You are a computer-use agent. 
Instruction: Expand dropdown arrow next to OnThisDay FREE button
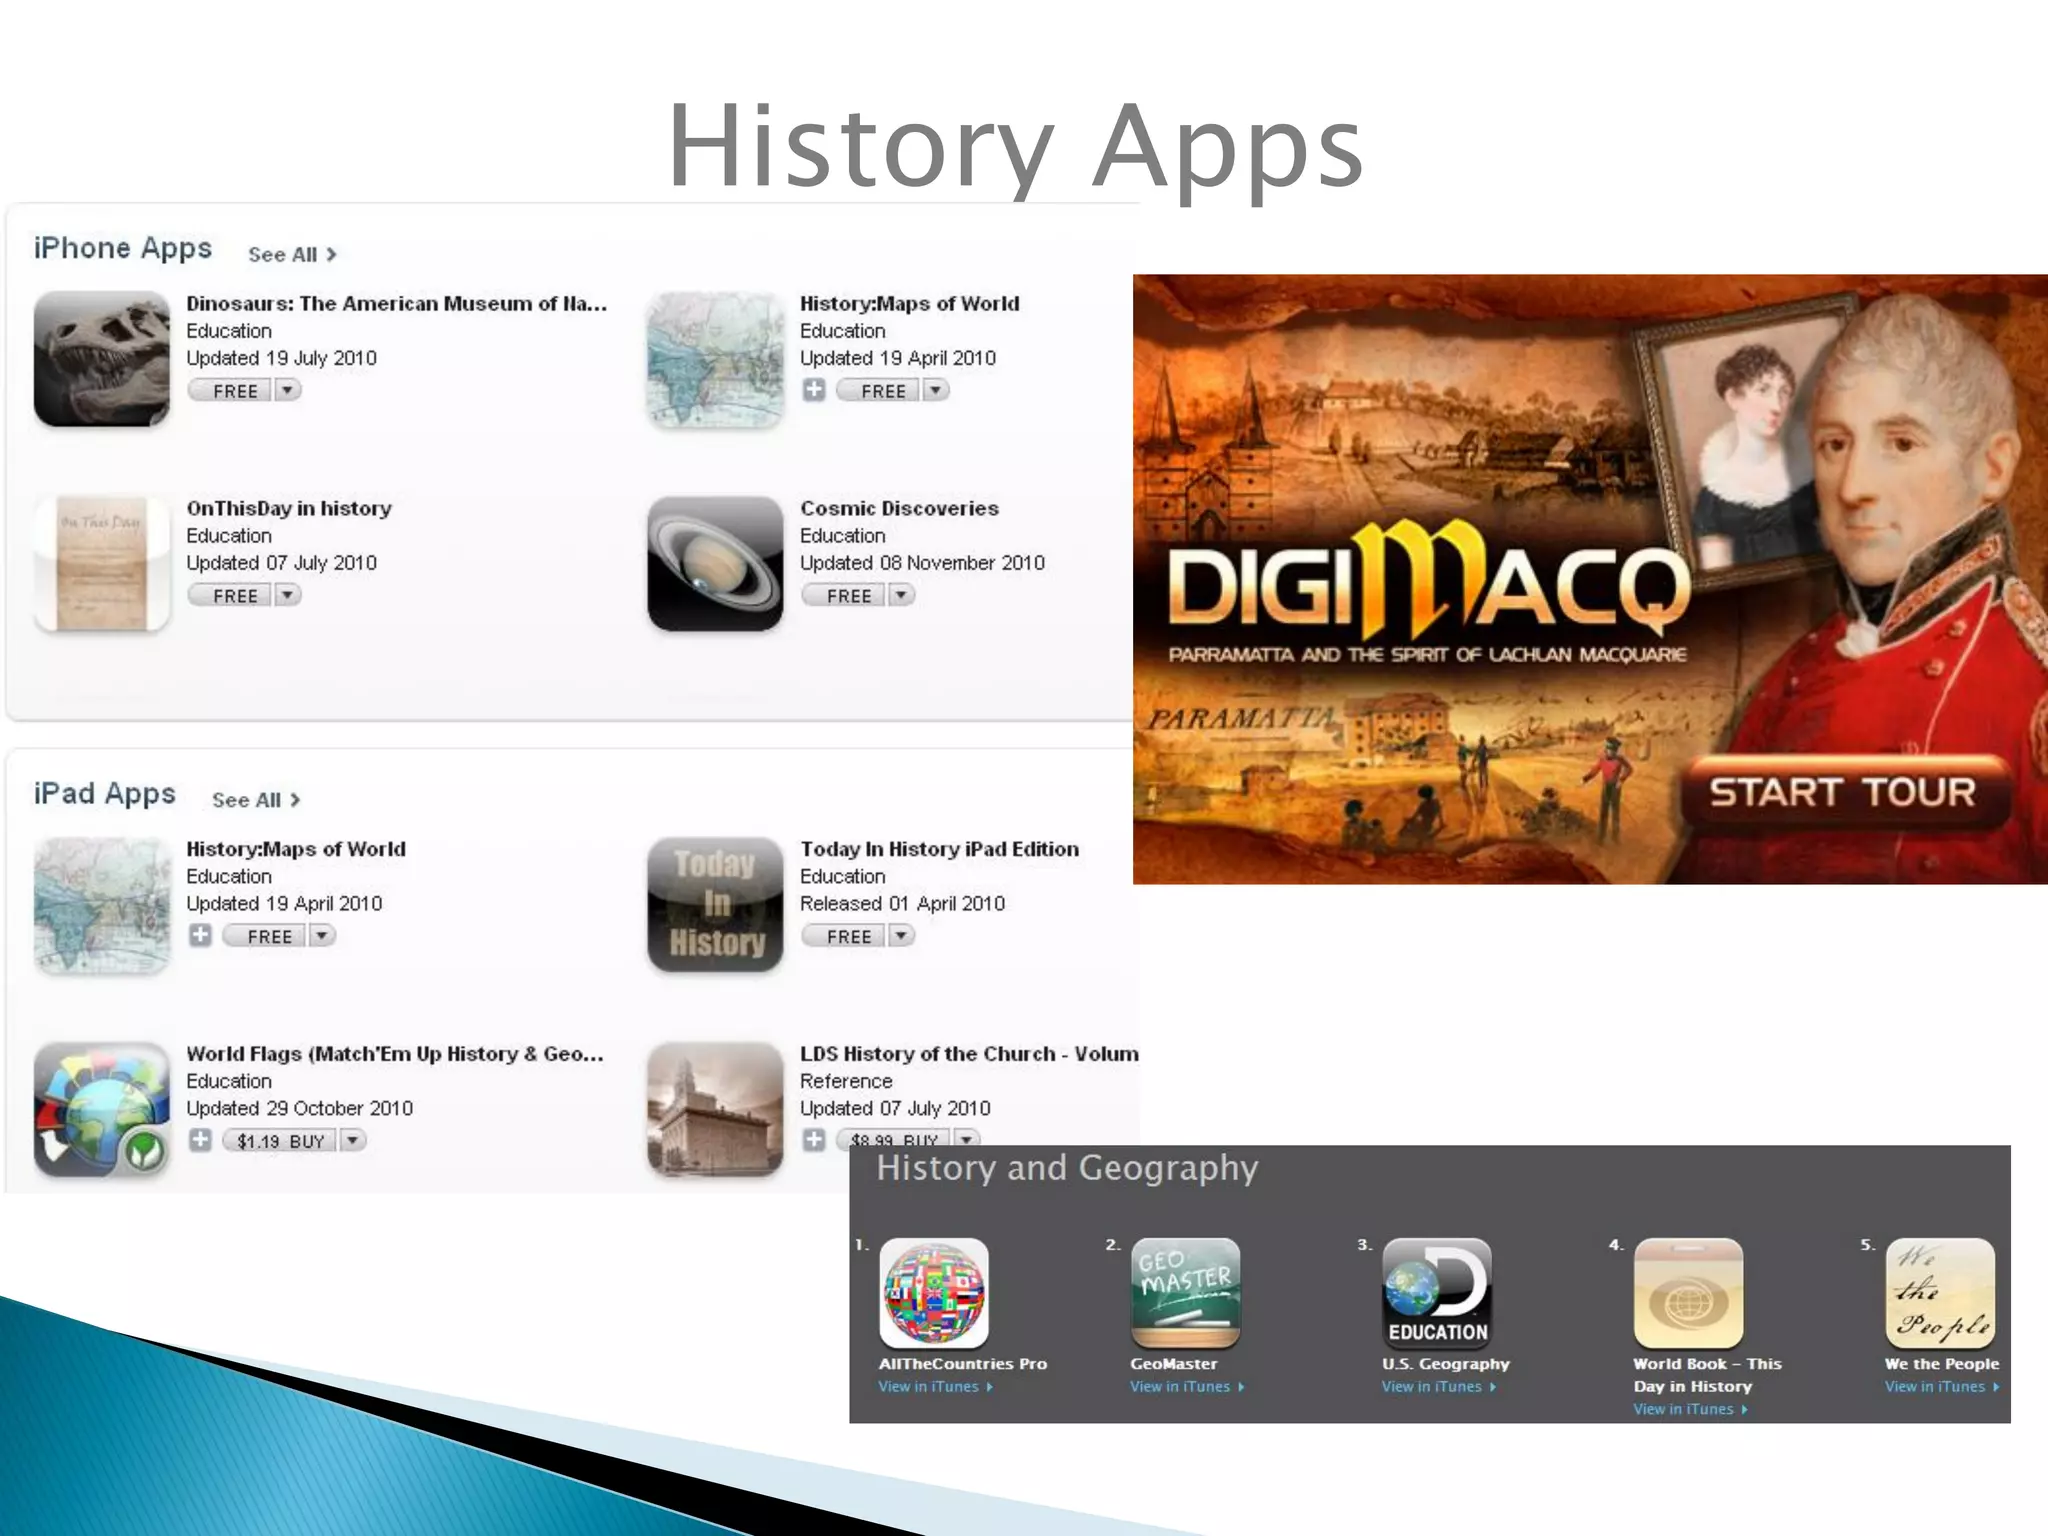[x=288, y=595]
